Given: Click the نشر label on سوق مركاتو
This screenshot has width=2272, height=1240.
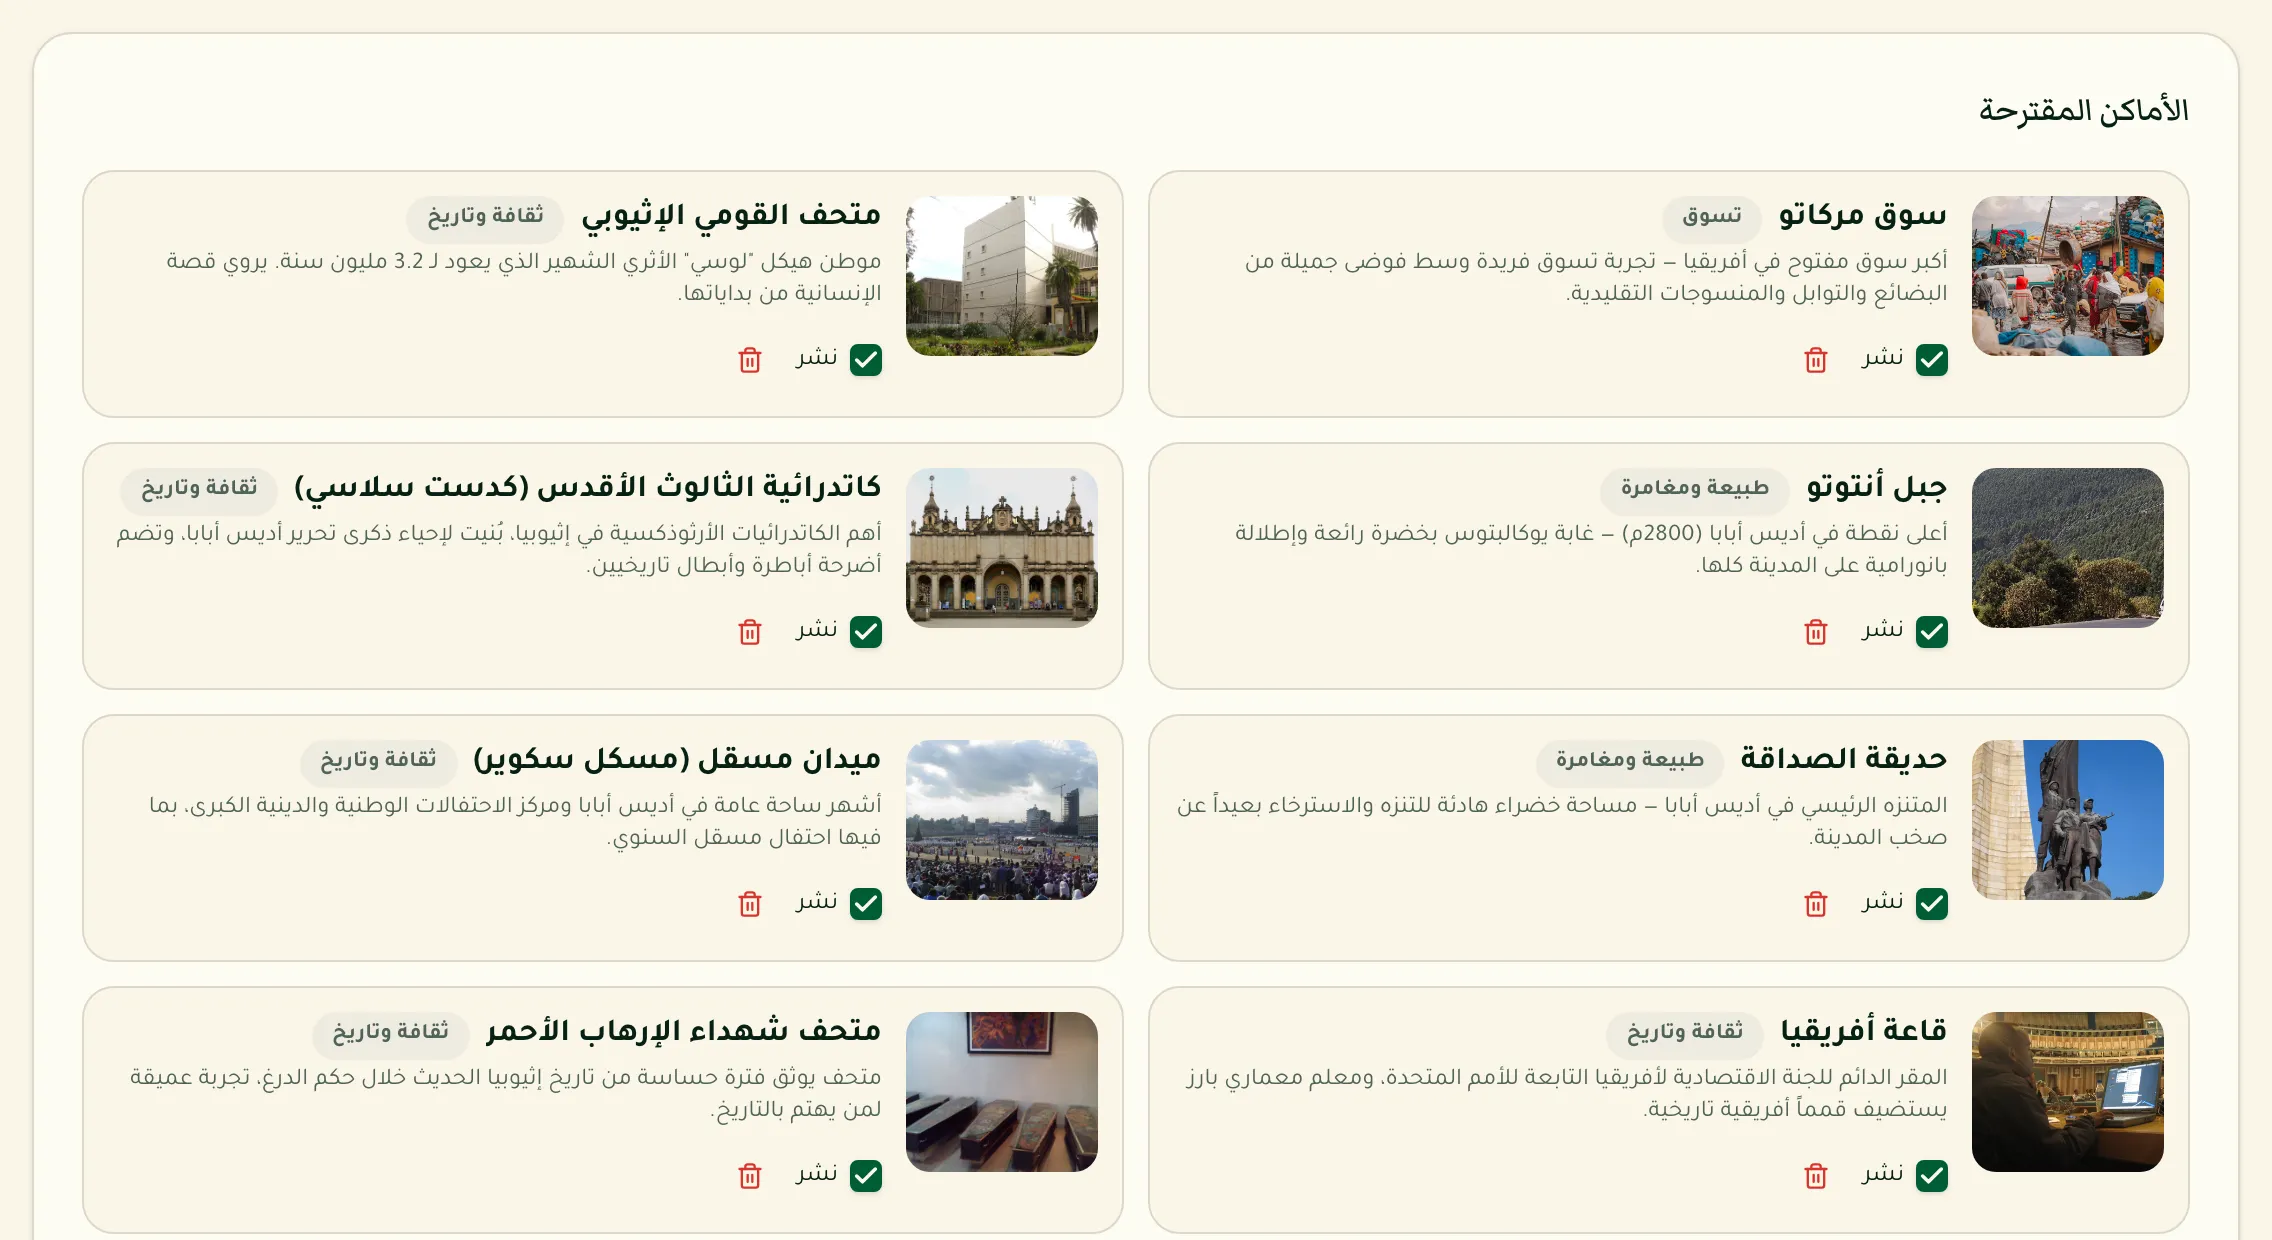Looking at the screenshot, I should [1883, 358].
